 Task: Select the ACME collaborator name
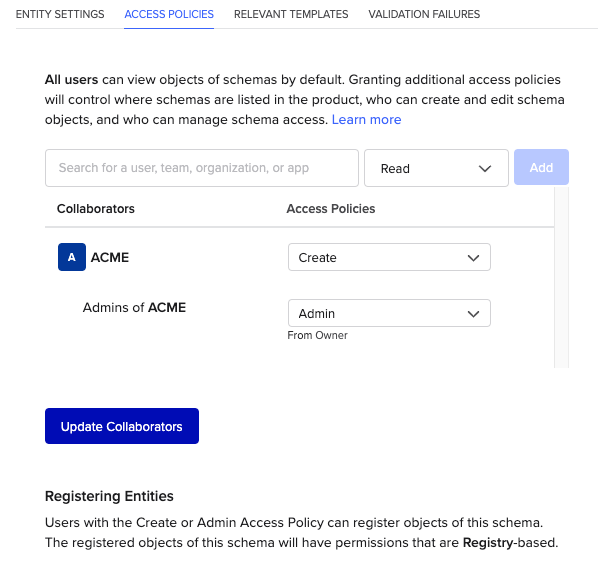point(110,257)
